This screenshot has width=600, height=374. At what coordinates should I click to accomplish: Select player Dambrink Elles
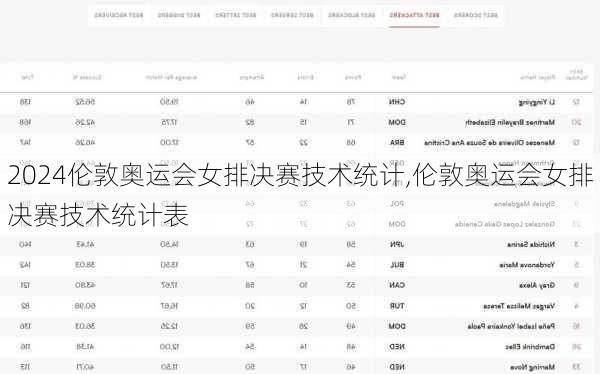pos(530,347)
